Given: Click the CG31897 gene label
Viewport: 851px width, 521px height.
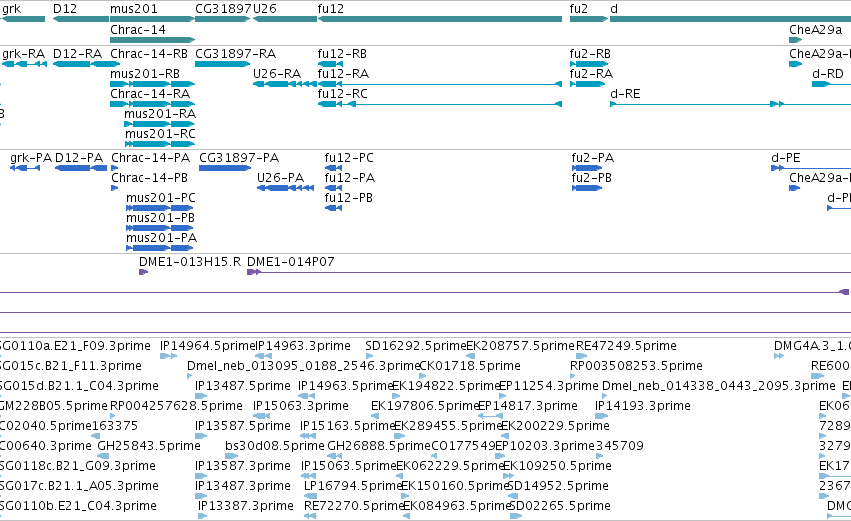Looking at the screenshot, I should pyautogui.click(x=224, y=9).
